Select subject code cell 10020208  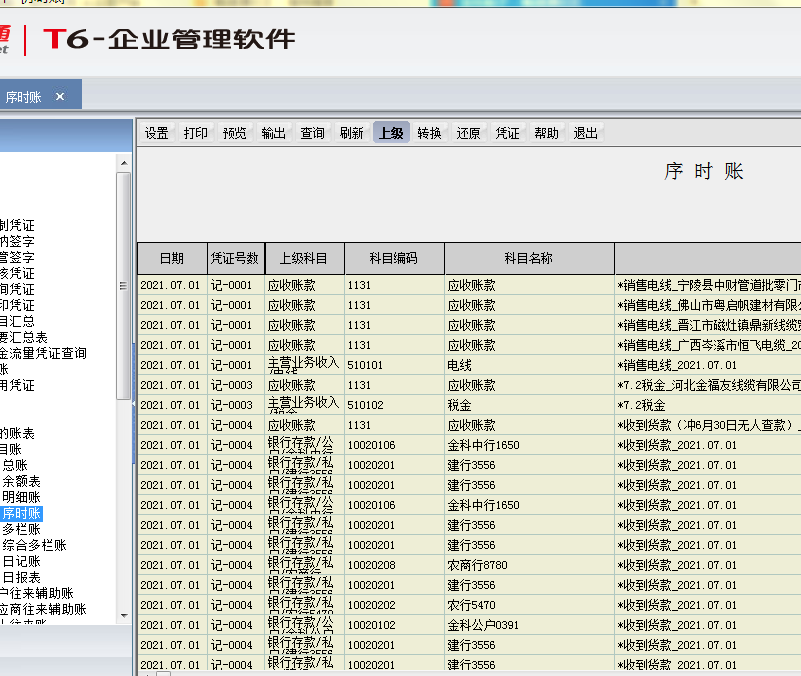coord(394,565)
